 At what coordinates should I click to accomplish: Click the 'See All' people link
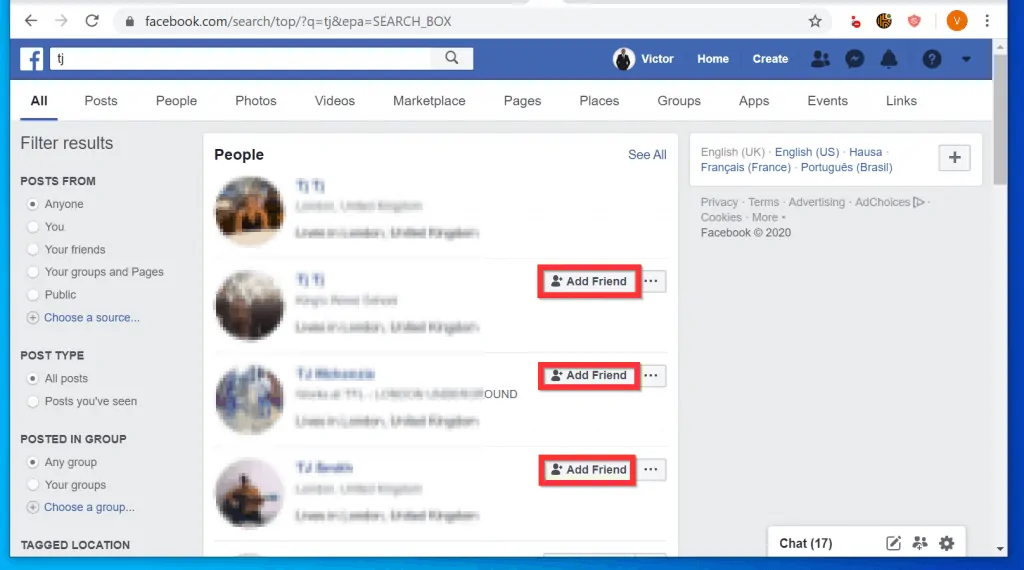click(x=646, y=155)
